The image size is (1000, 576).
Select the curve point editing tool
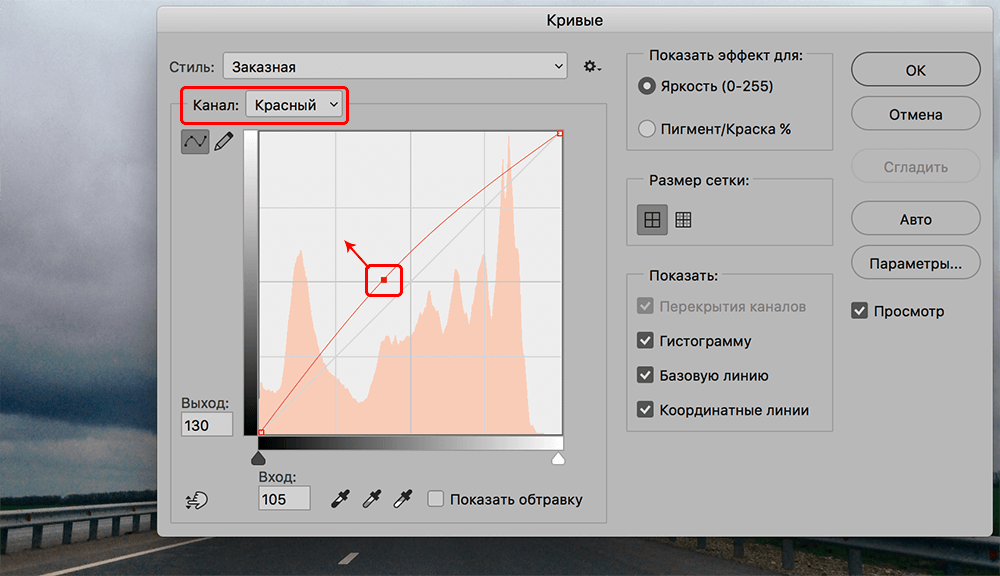195,142
